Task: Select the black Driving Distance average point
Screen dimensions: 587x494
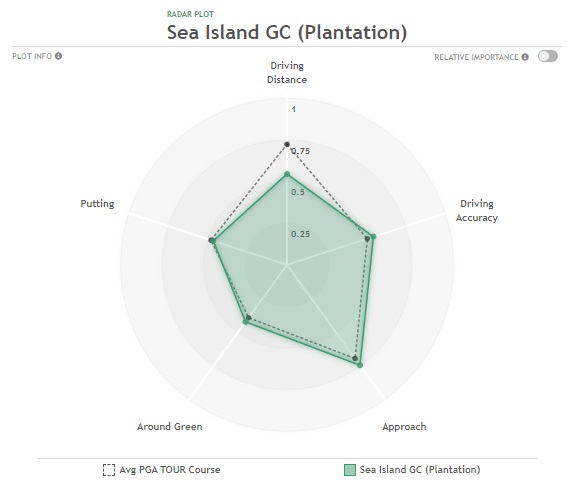Action: click(x=287, y=144)
